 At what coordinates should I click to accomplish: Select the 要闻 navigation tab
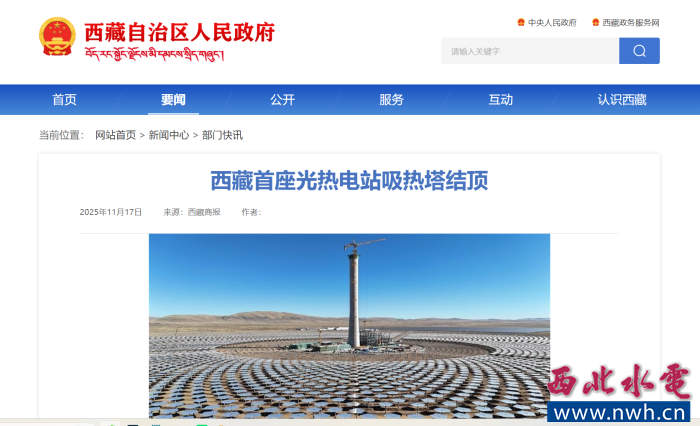[x=173, y=100]
